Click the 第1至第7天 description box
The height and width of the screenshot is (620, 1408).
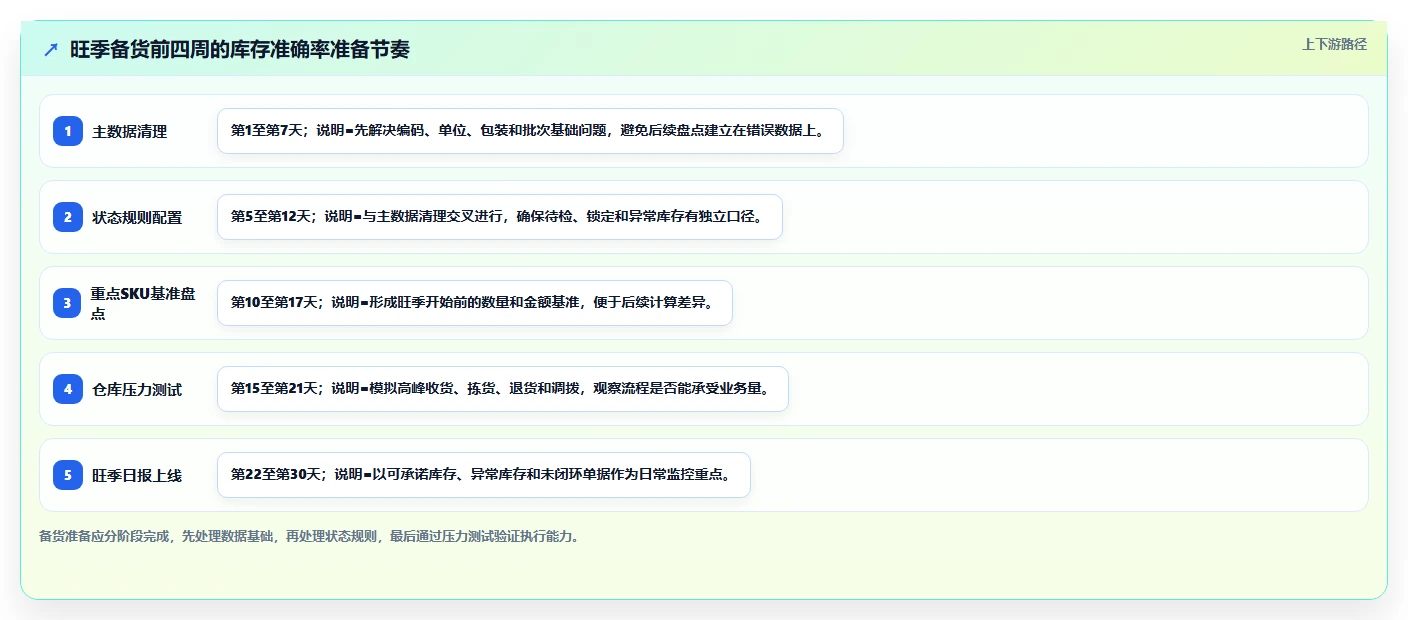point(531,131)
